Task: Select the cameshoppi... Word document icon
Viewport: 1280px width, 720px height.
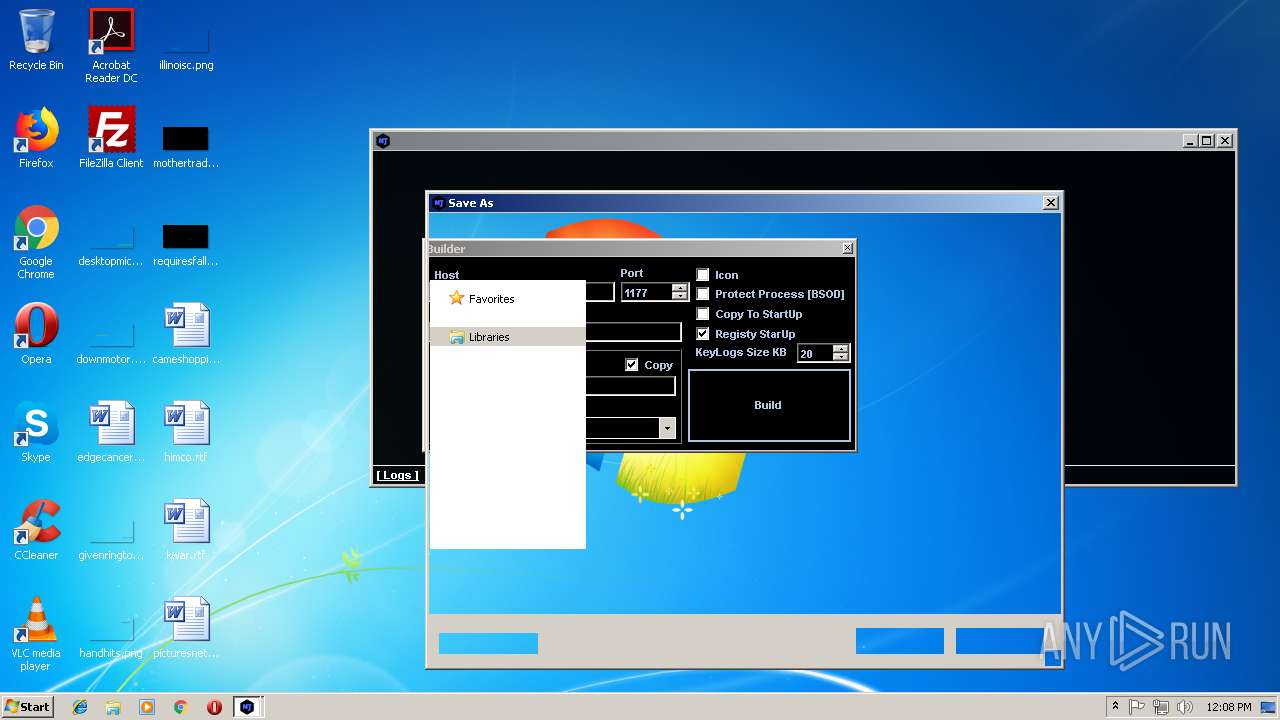Action: [x=186, y=334]
